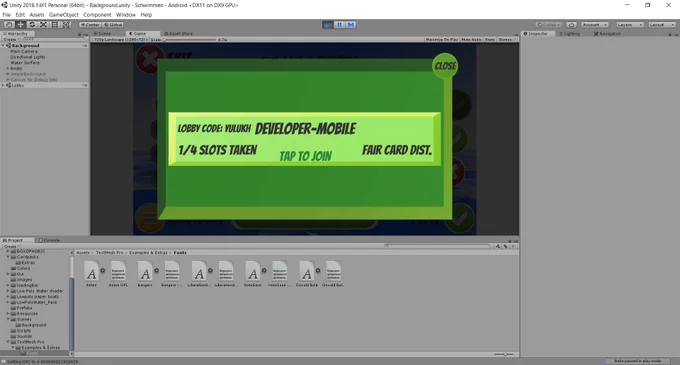Open the Layout dropdown

tap(662, 25)
